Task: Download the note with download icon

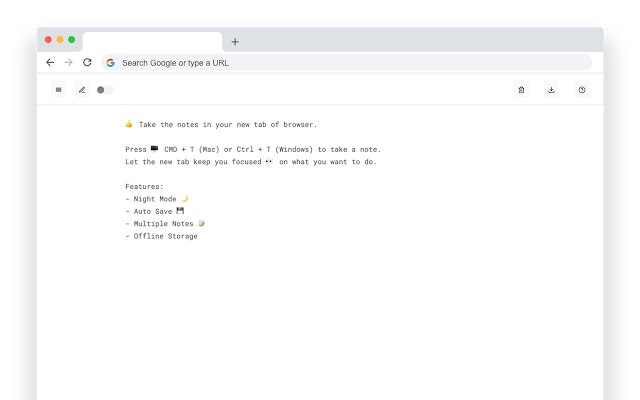Action: tap(551, 90)
